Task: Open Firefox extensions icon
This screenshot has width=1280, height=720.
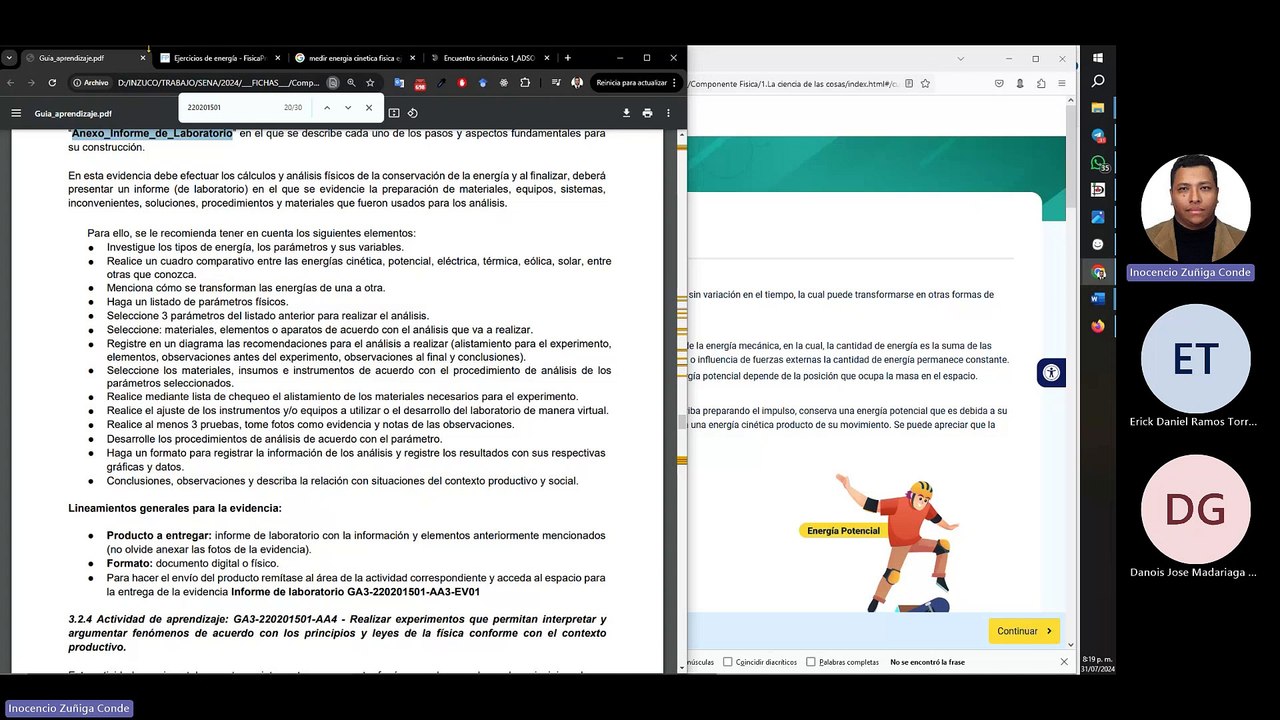Action: (x=1041, y=84)
